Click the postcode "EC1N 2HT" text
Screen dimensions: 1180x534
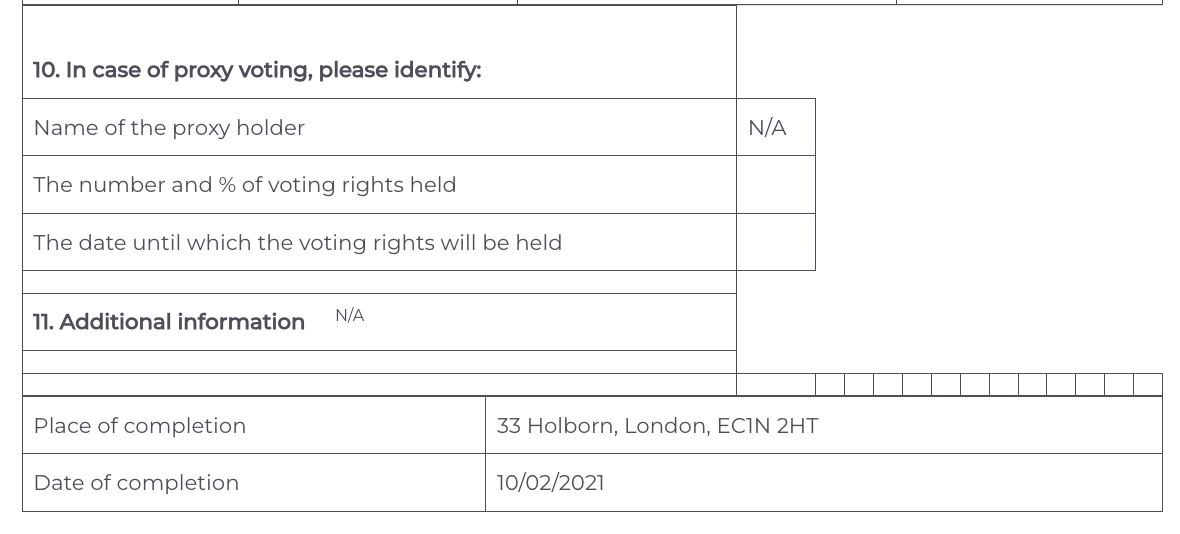coord(768,426)
